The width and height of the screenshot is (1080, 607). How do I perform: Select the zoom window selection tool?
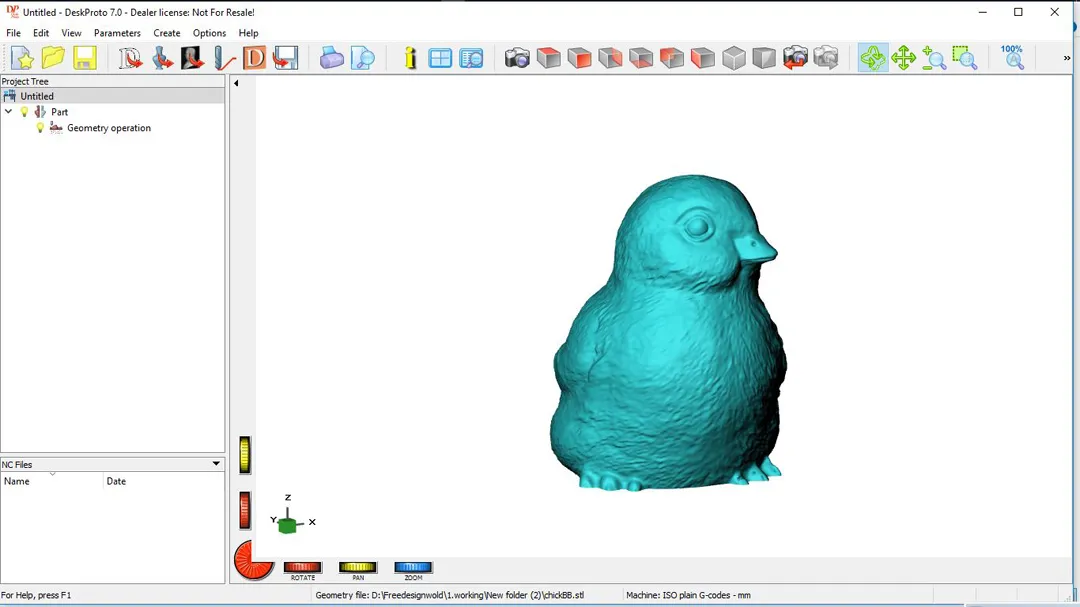pyautogui.click(x=964, y=58)
